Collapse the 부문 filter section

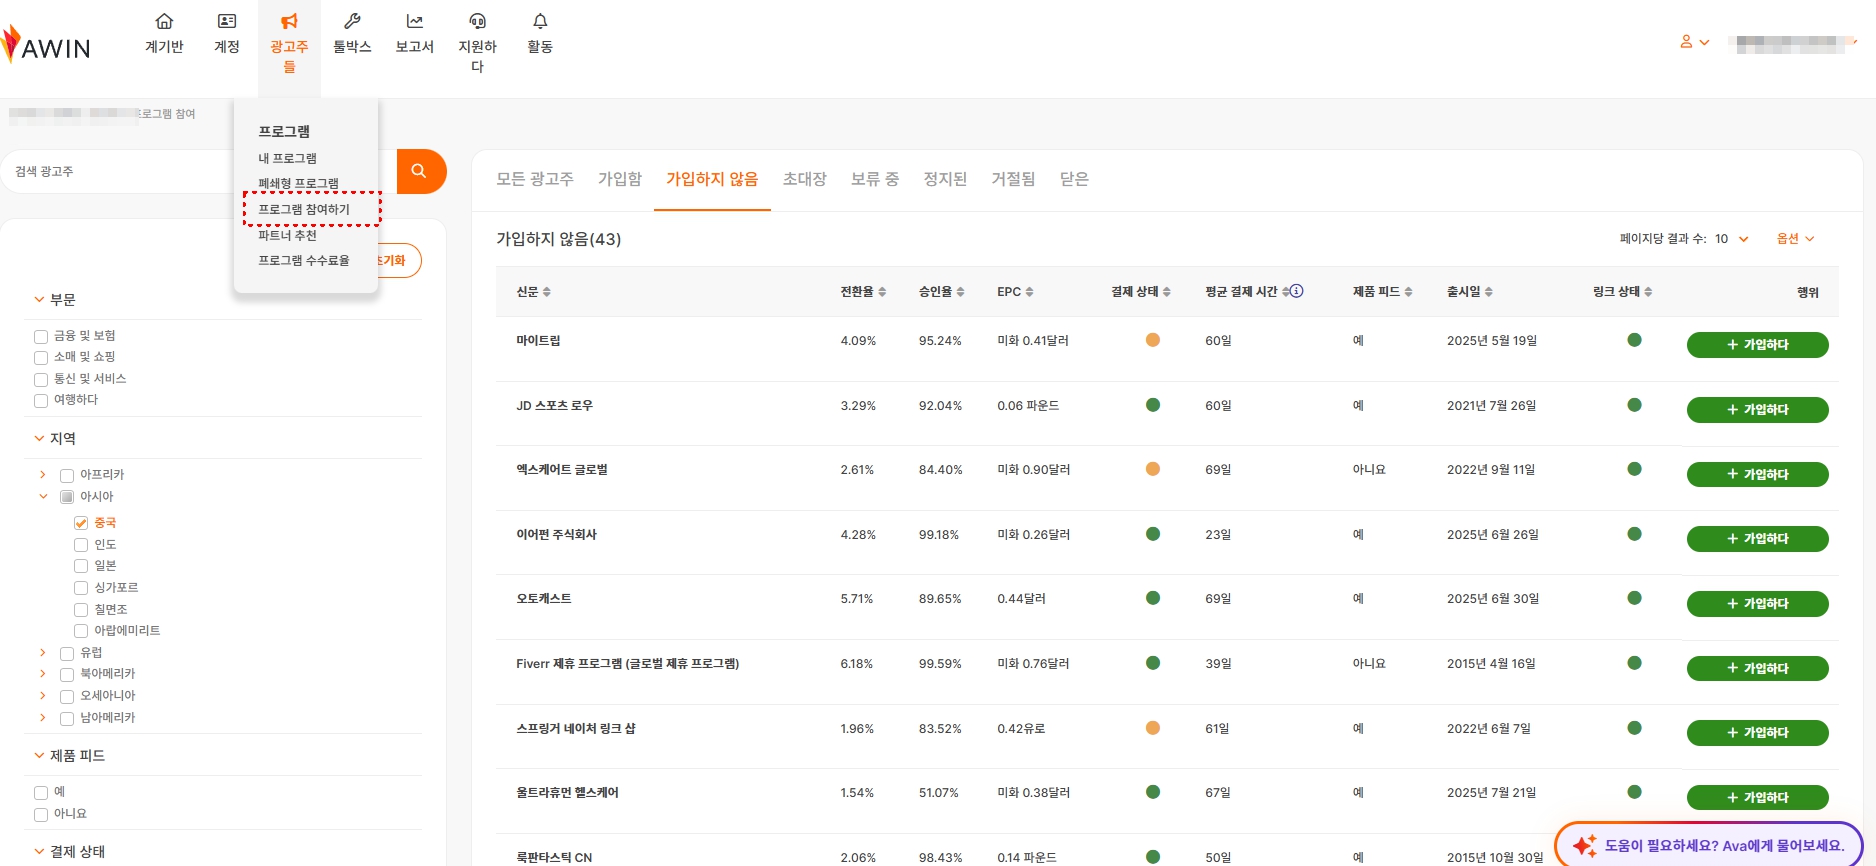tap(39, 299)
